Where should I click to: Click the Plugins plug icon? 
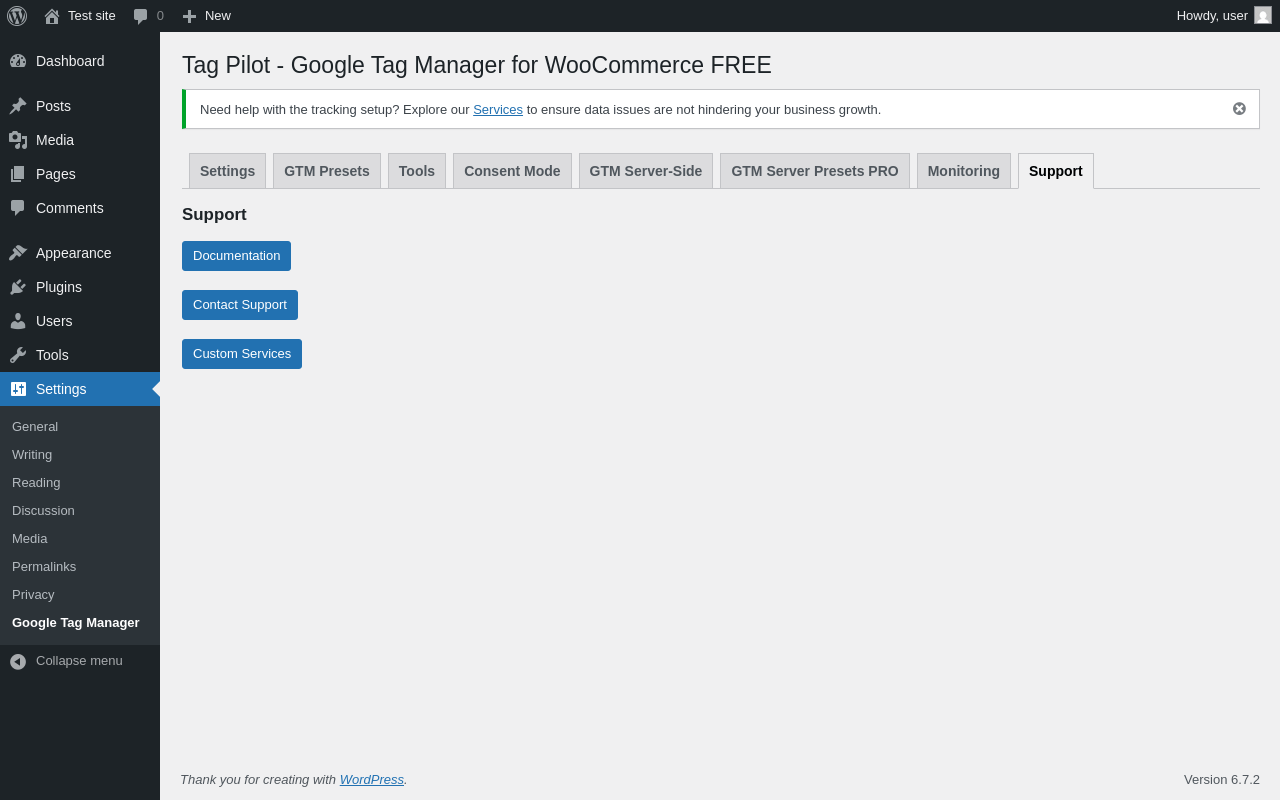point(18,287)
